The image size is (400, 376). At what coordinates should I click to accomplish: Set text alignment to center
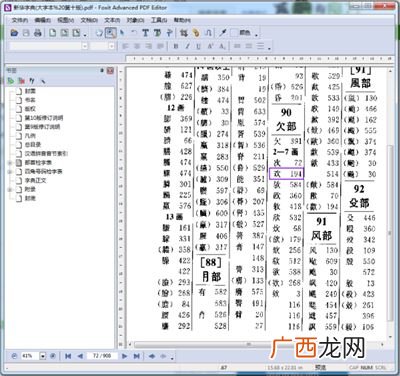(137, 46)
